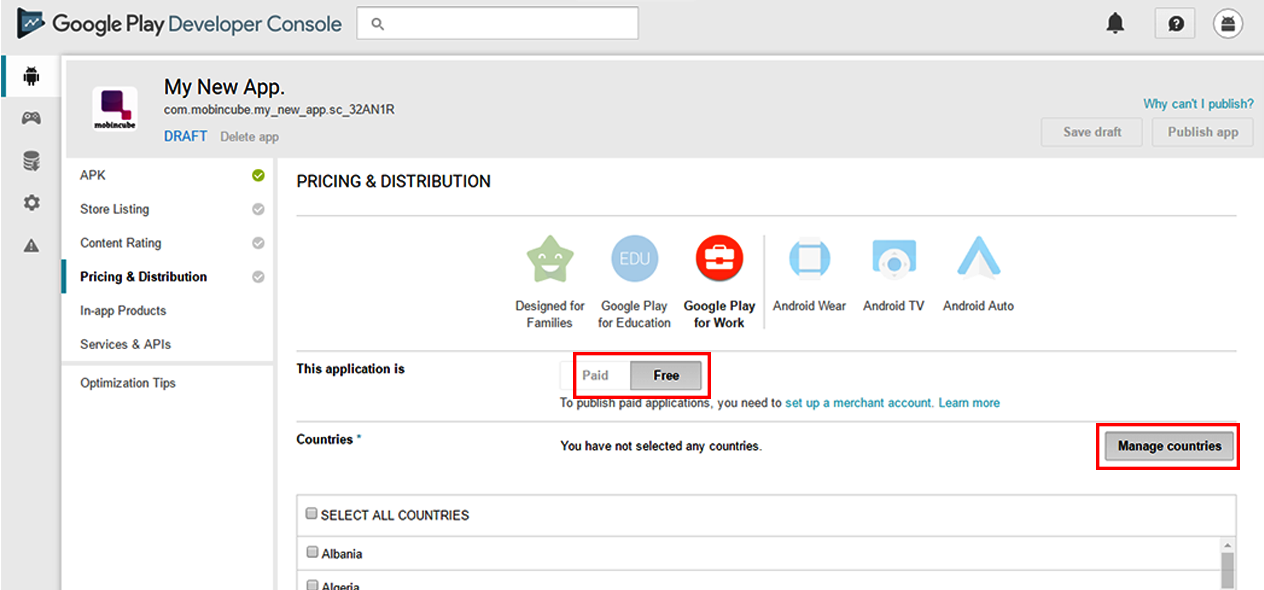The width and height of the screenshot is (1264, 590).
Task: Select the Android TV icon
Action: pos(894,259)
